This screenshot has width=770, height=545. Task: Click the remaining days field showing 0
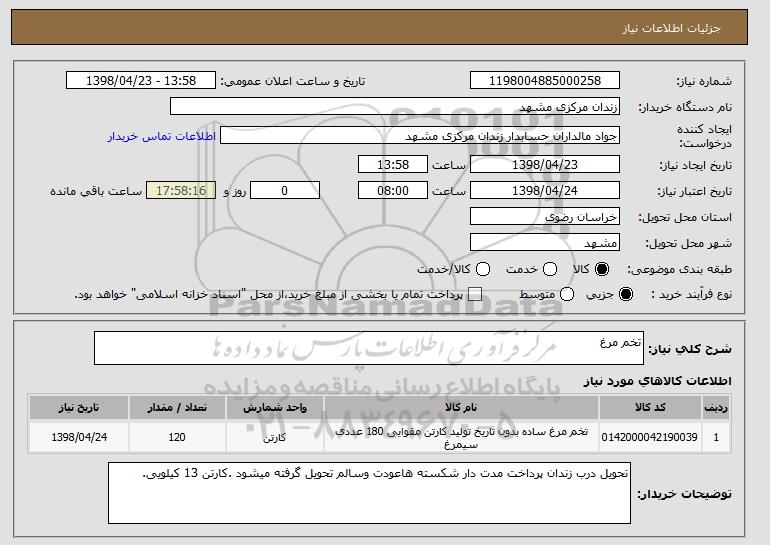pos(285,191)
